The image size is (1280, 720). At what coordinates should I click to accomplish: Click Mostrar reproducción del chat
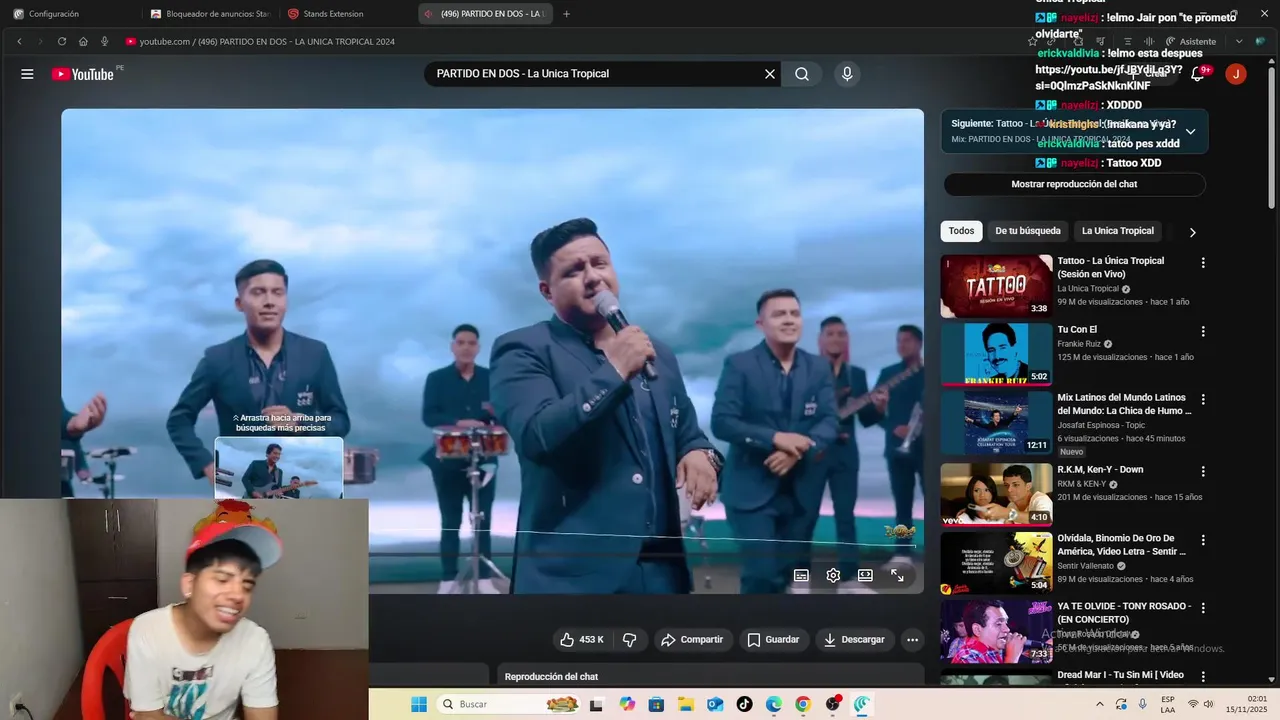point(1074,184)
